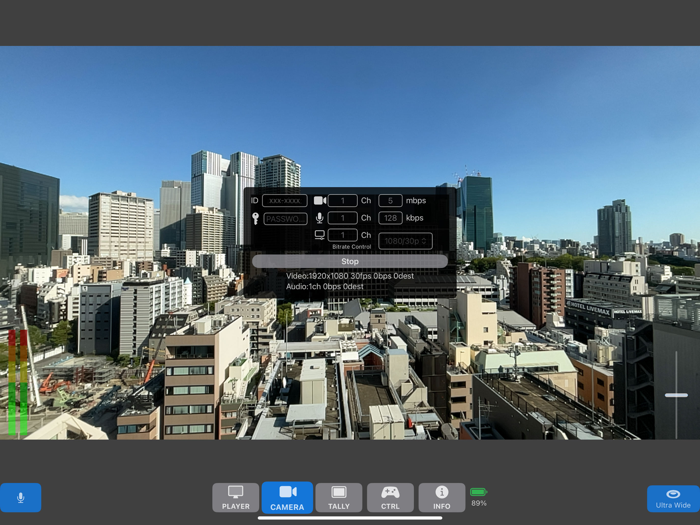Open the TALLY tab

click(x=339, y=497)
